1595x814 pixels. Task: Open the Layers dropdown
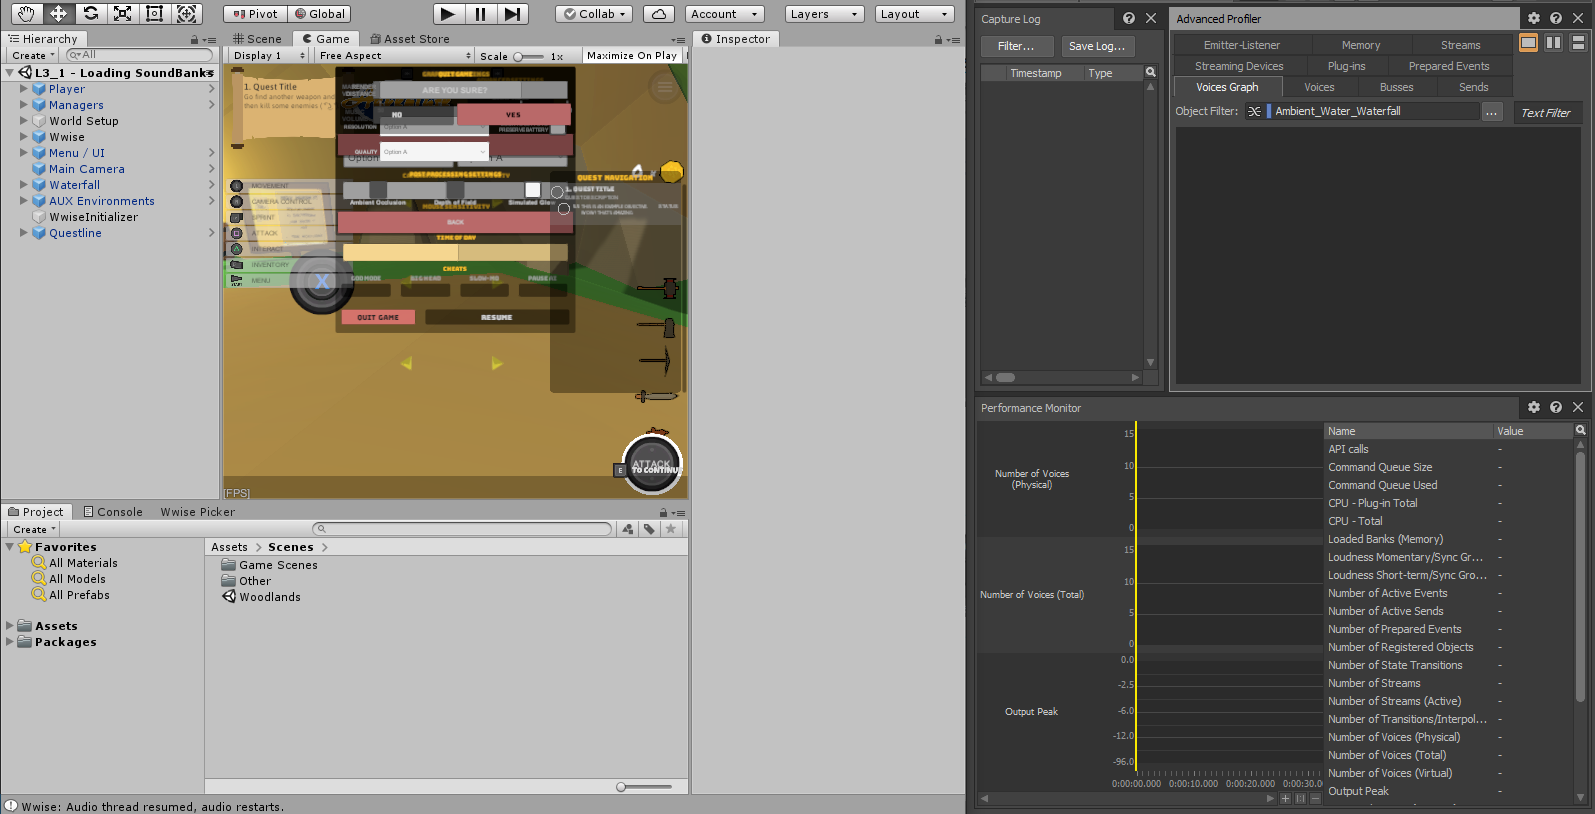click(824, 14)
